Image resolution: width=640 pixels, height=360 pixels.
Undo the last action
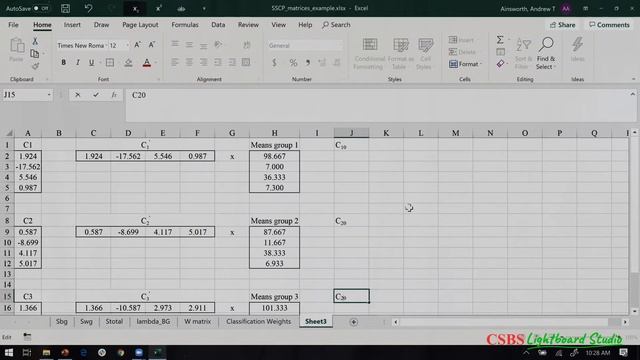tap(88, 8)
